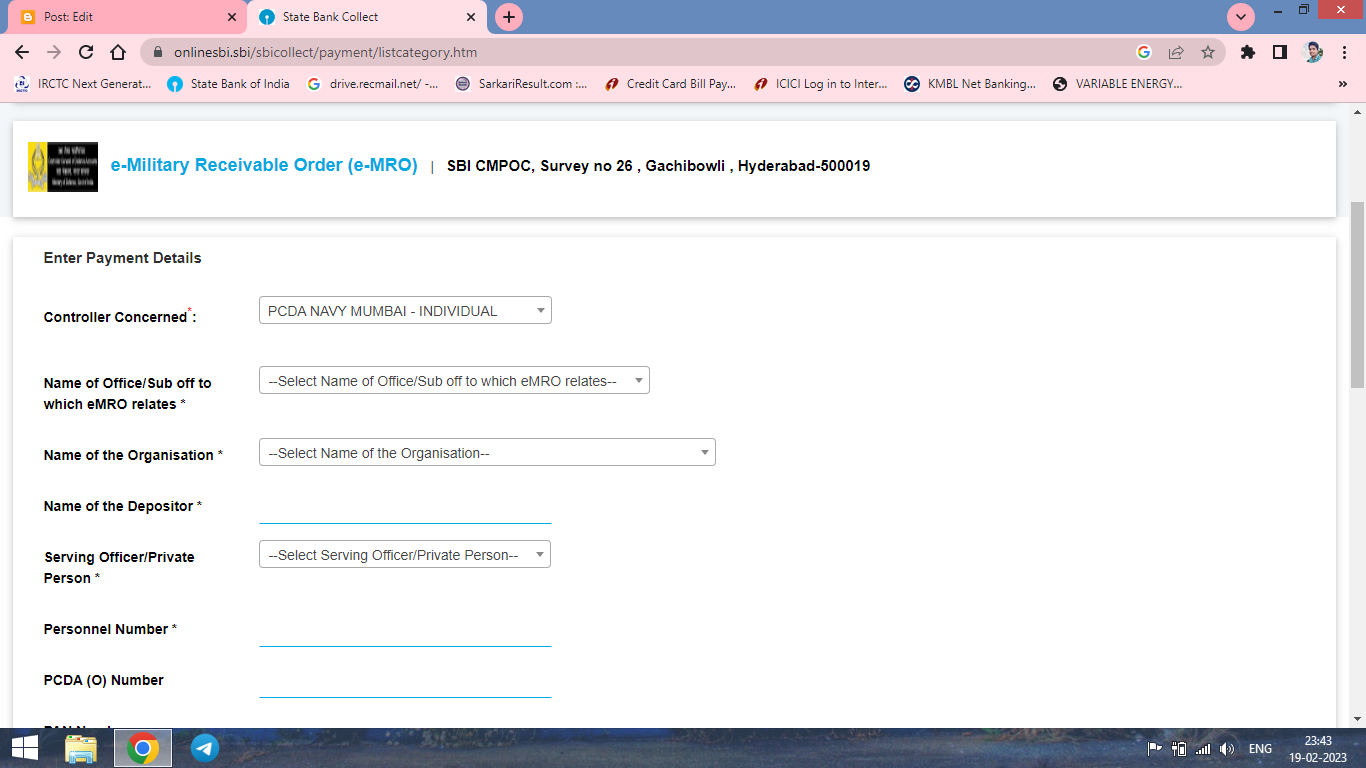Go back to the previous page
The width and height of the screenshot is (1366, 768).
point(22,52)
